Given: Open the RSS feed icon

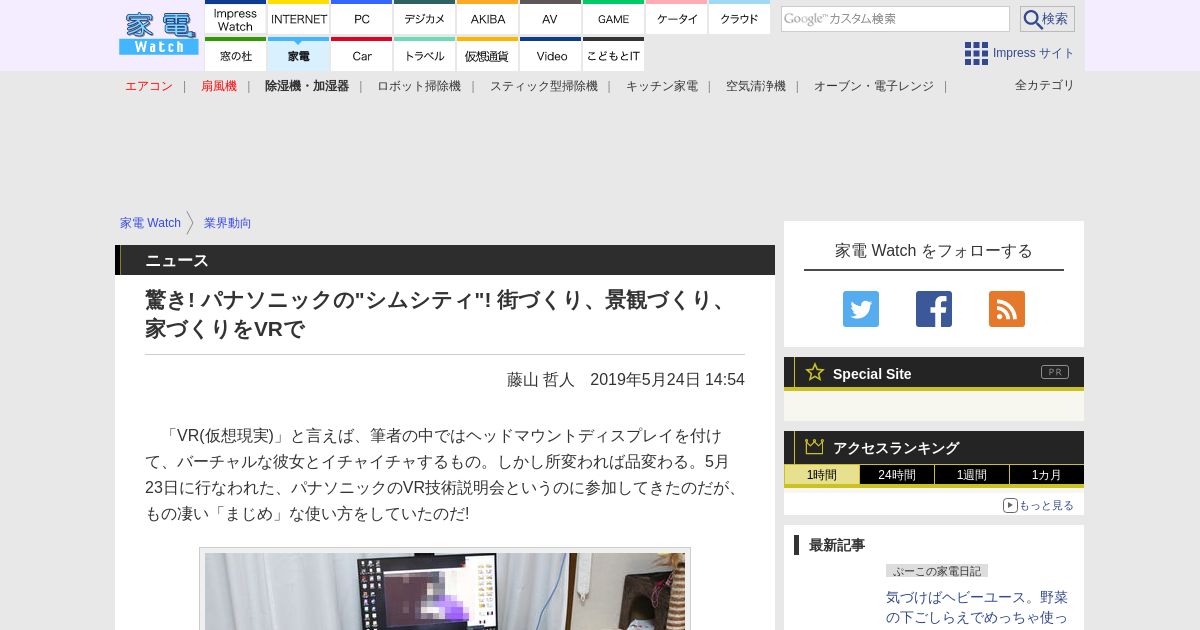Looking at the screenshot, I should pos(1007,309).
